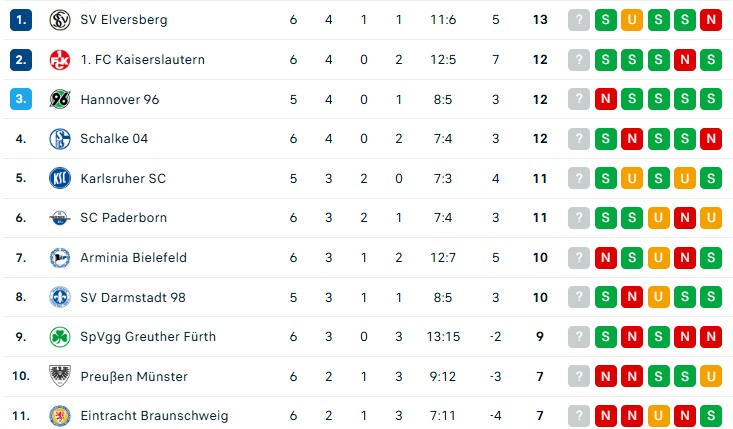Select the rank 1 promotion position badge
The image size is (733, 429).
21,20
